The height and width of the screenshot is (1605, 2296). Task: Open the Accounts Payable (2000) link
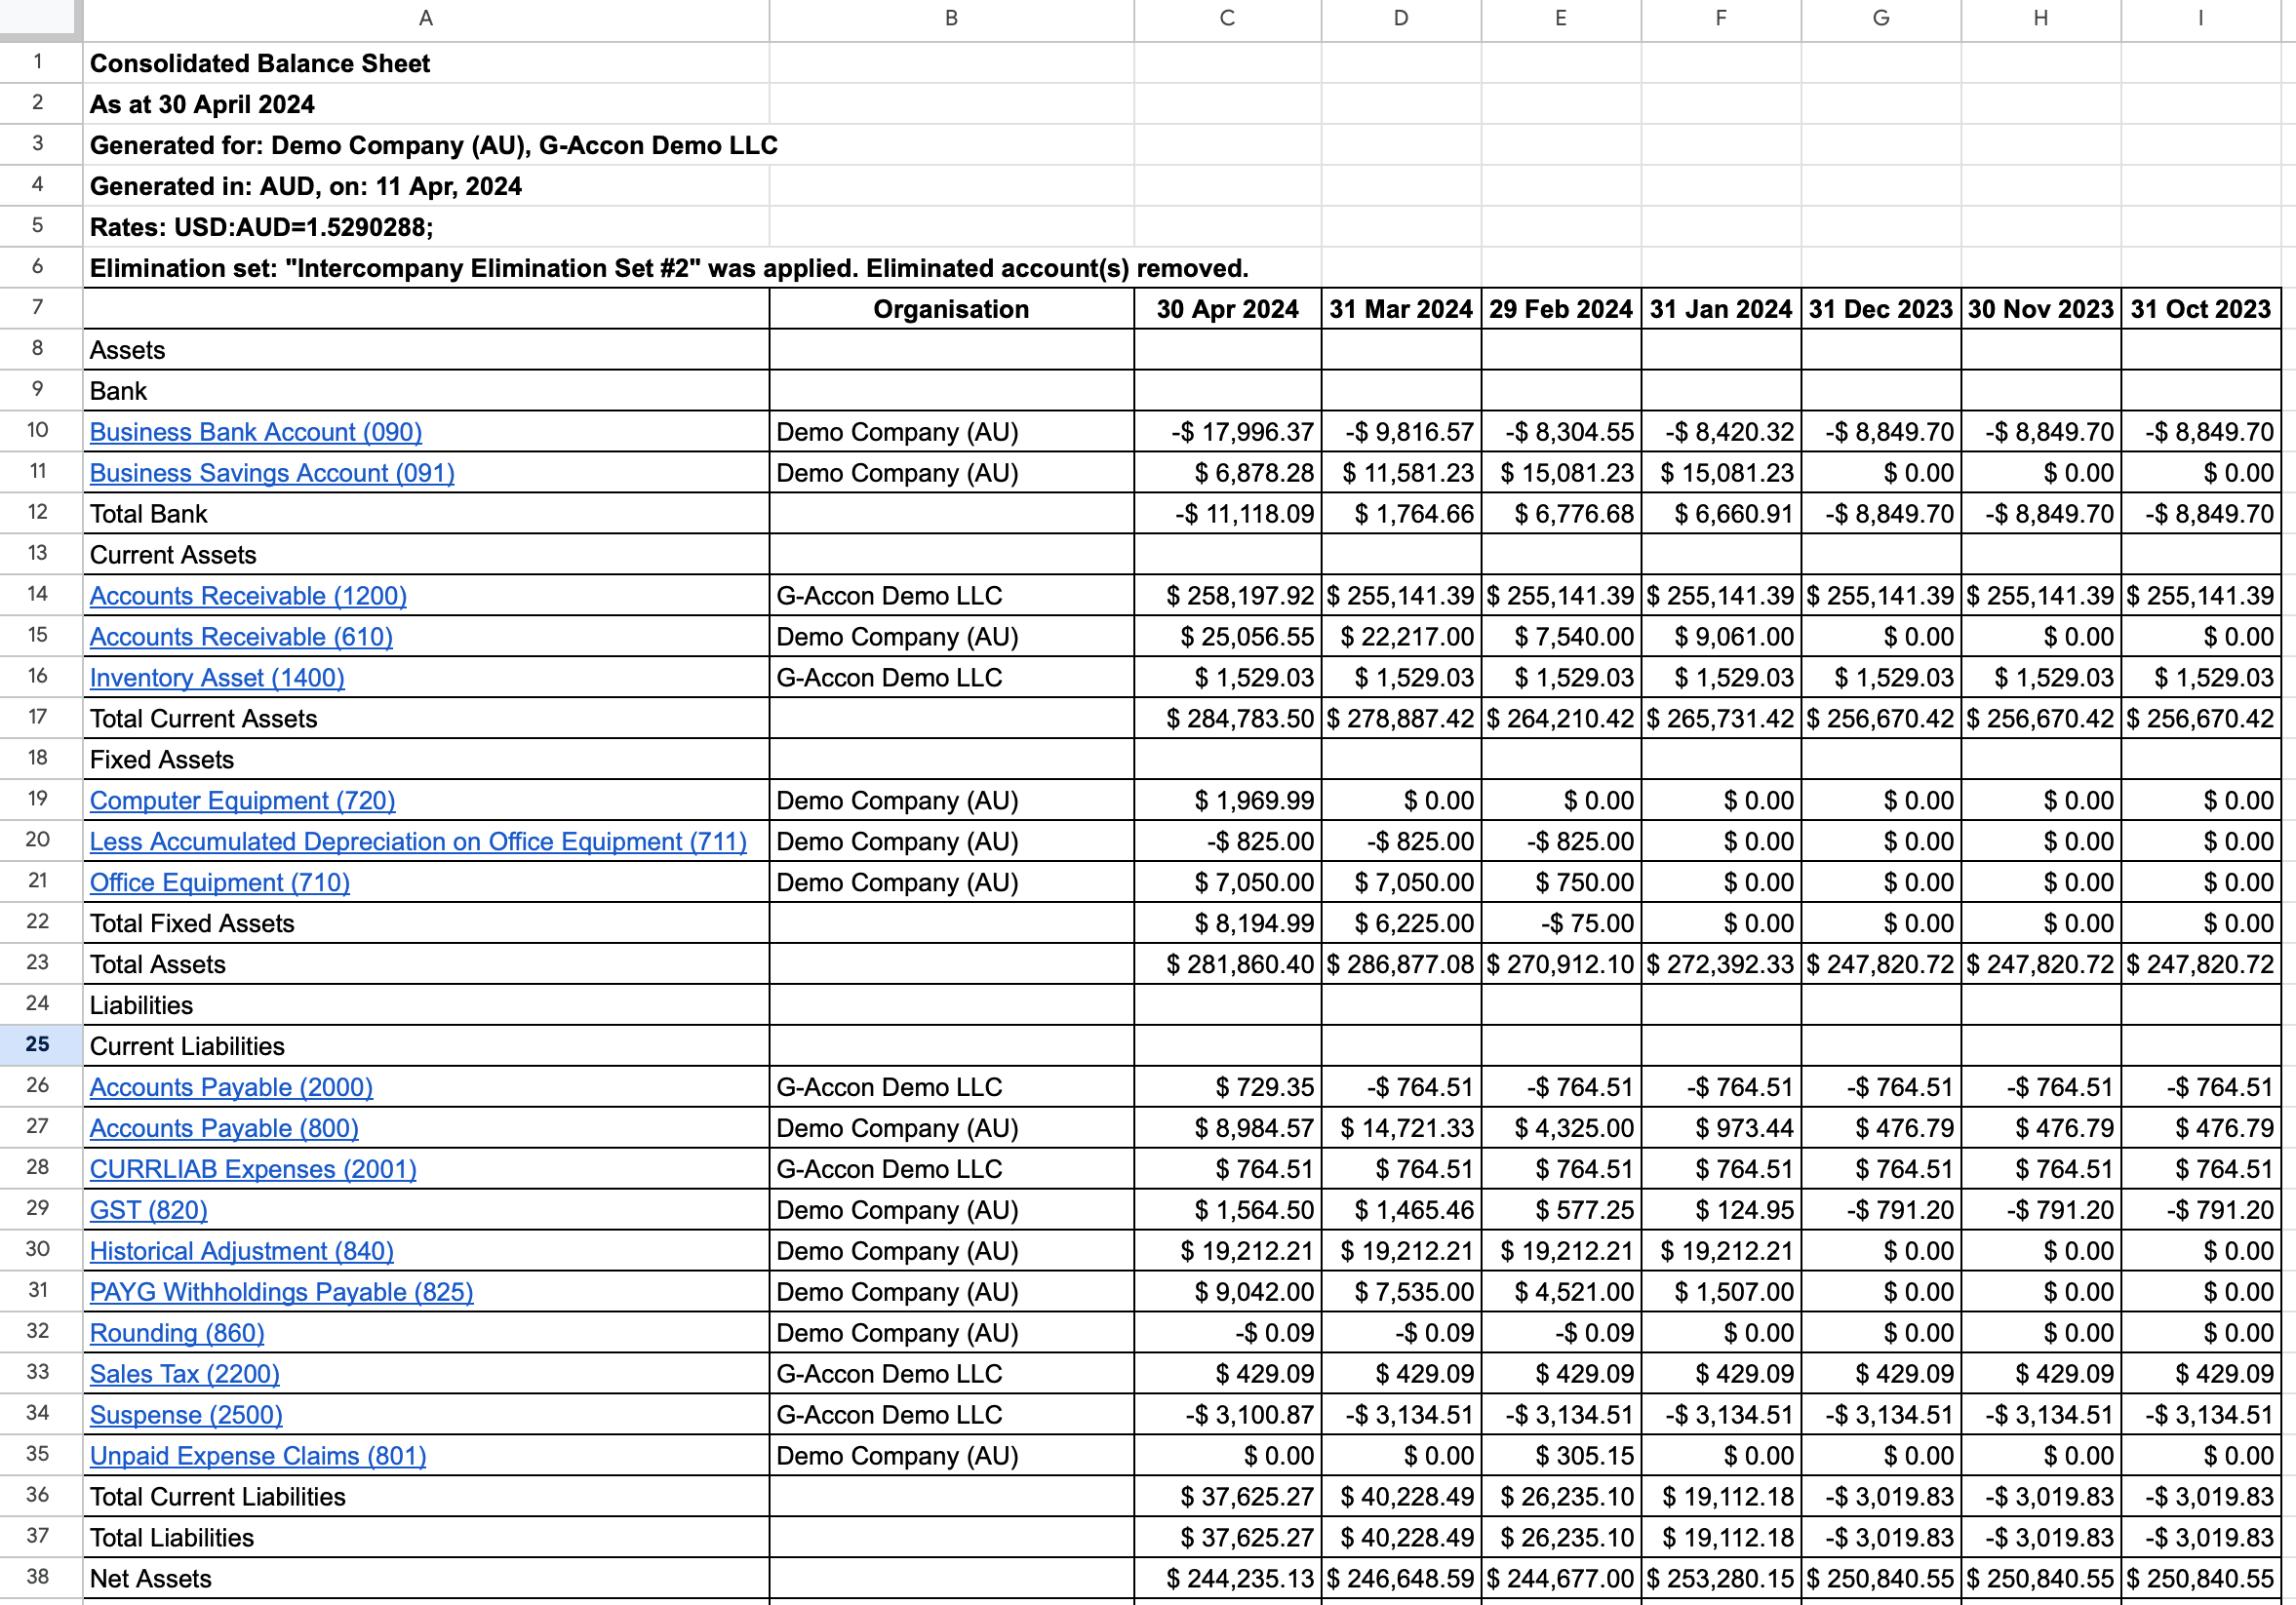click(x=231, y=1087)
